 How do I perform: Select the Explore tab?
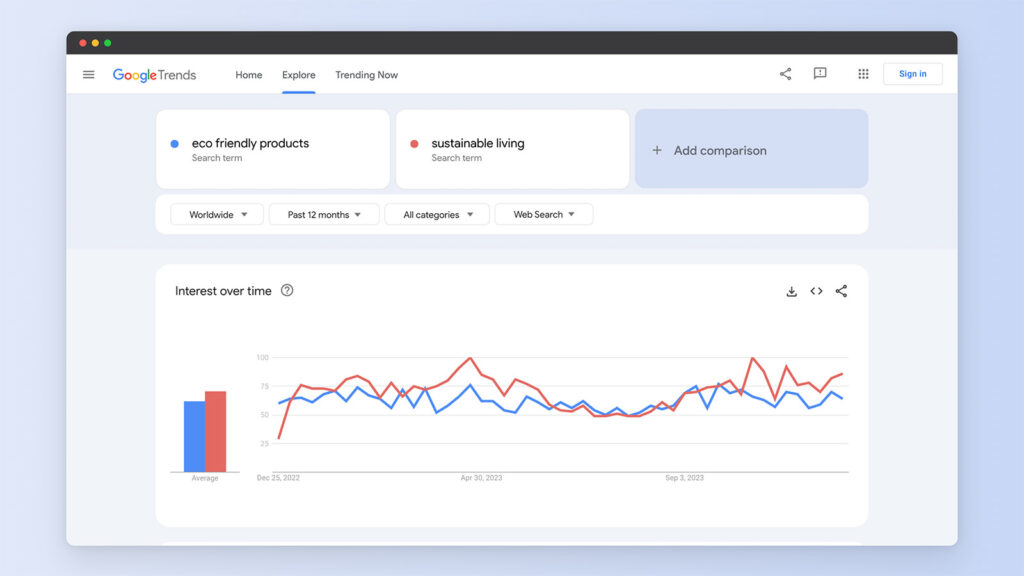tap(298, 75)
